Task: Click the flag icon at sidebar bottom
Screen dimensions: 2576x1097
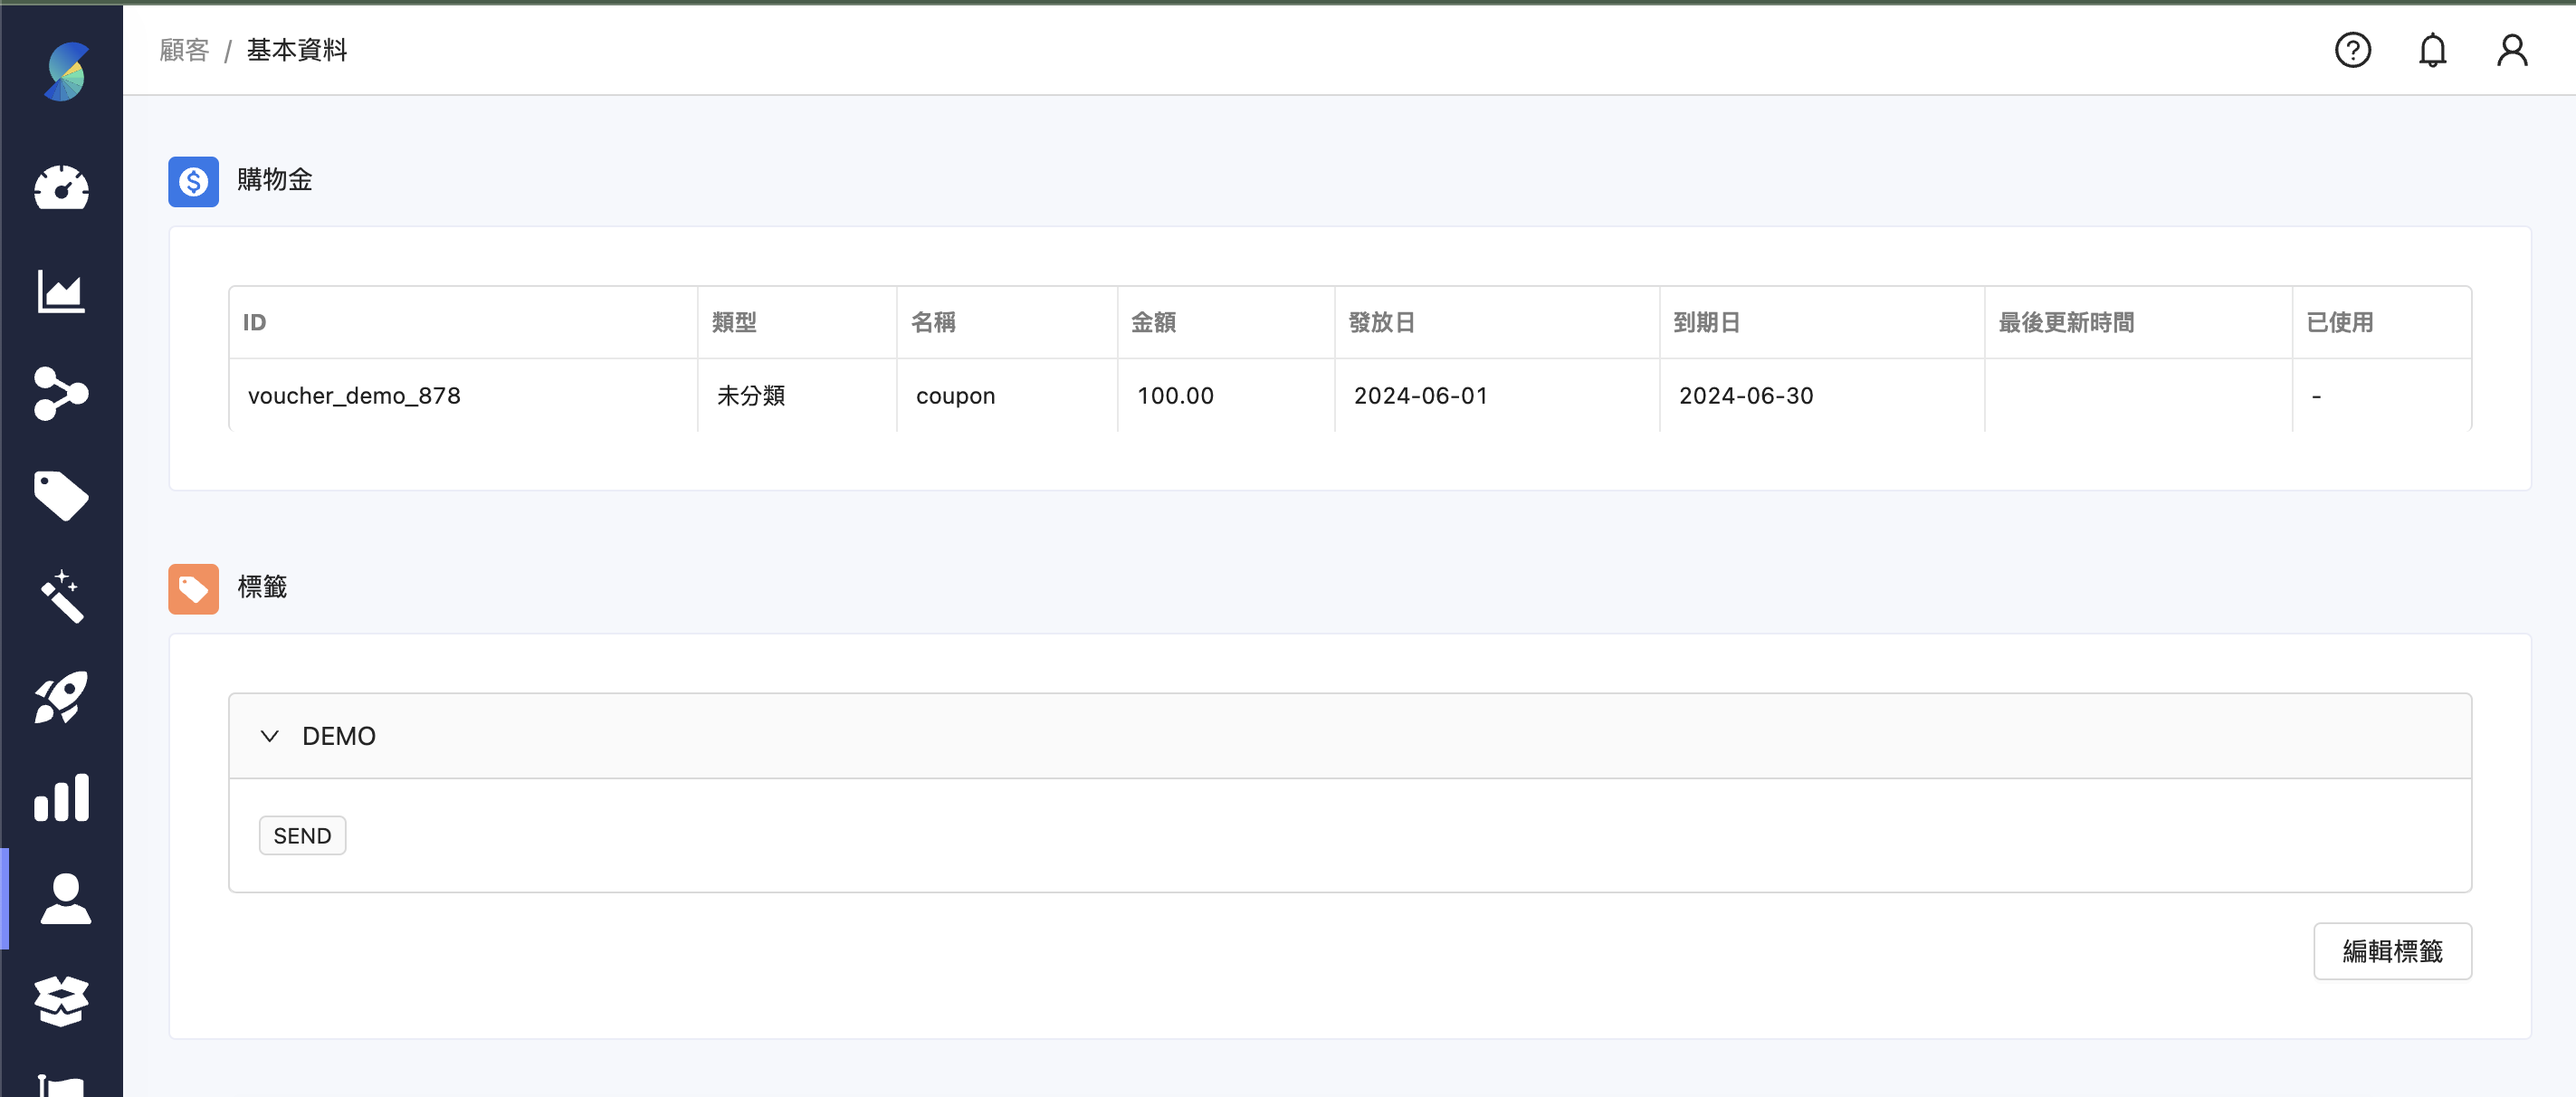Action: (61, 1086)
